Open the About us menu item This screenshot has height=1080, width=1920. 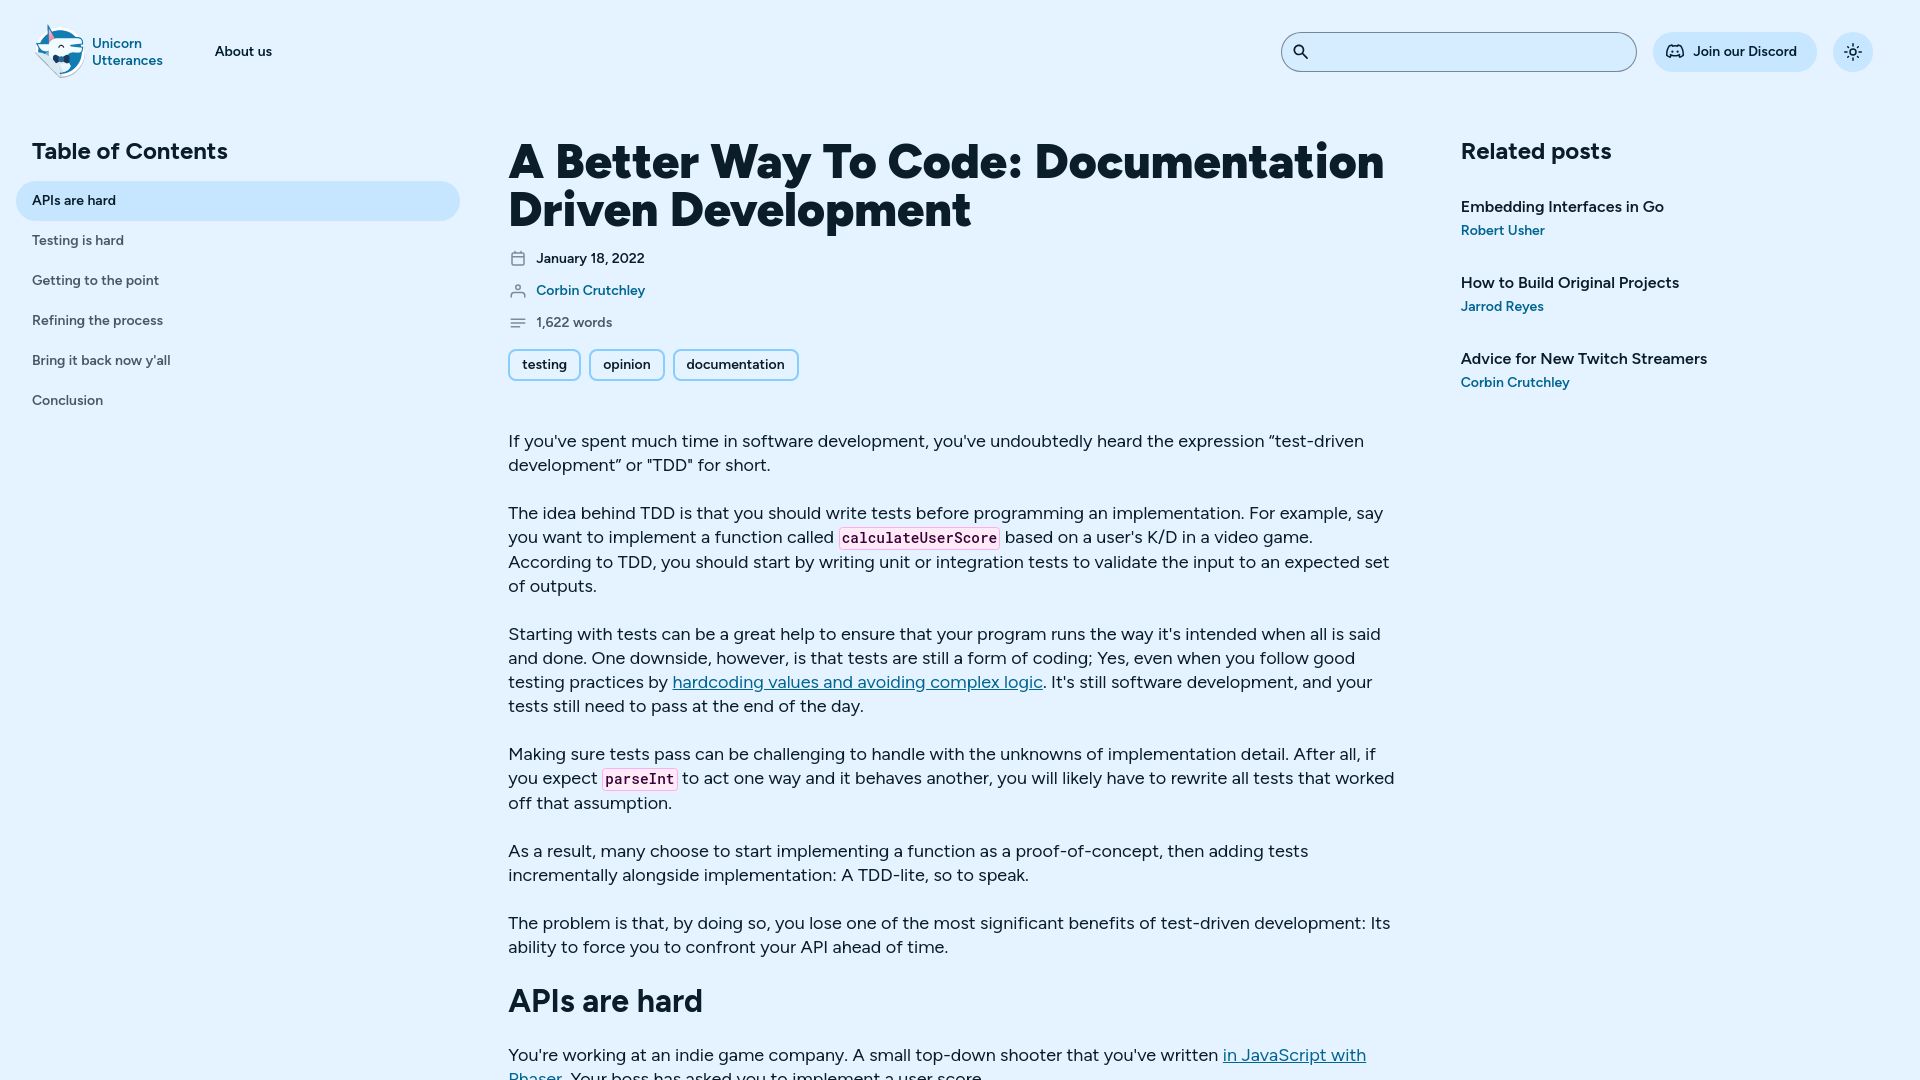click(243, 52)
